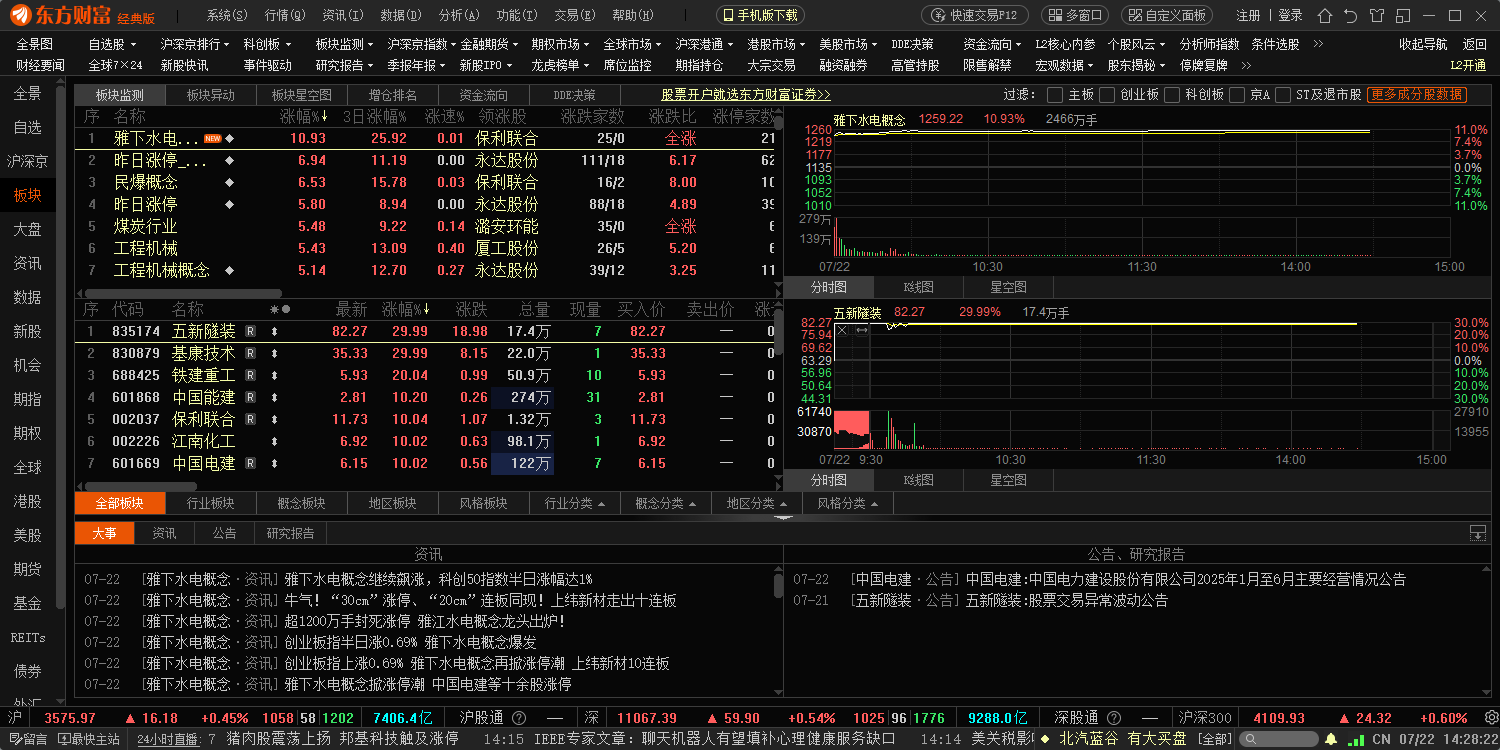1500x750 pixels.
Task: Select 基金 in left sidebar
Action: 27,603
